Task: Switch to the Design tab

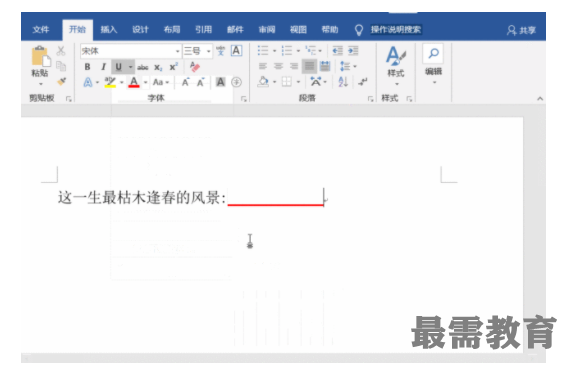Action: point(140,30)
